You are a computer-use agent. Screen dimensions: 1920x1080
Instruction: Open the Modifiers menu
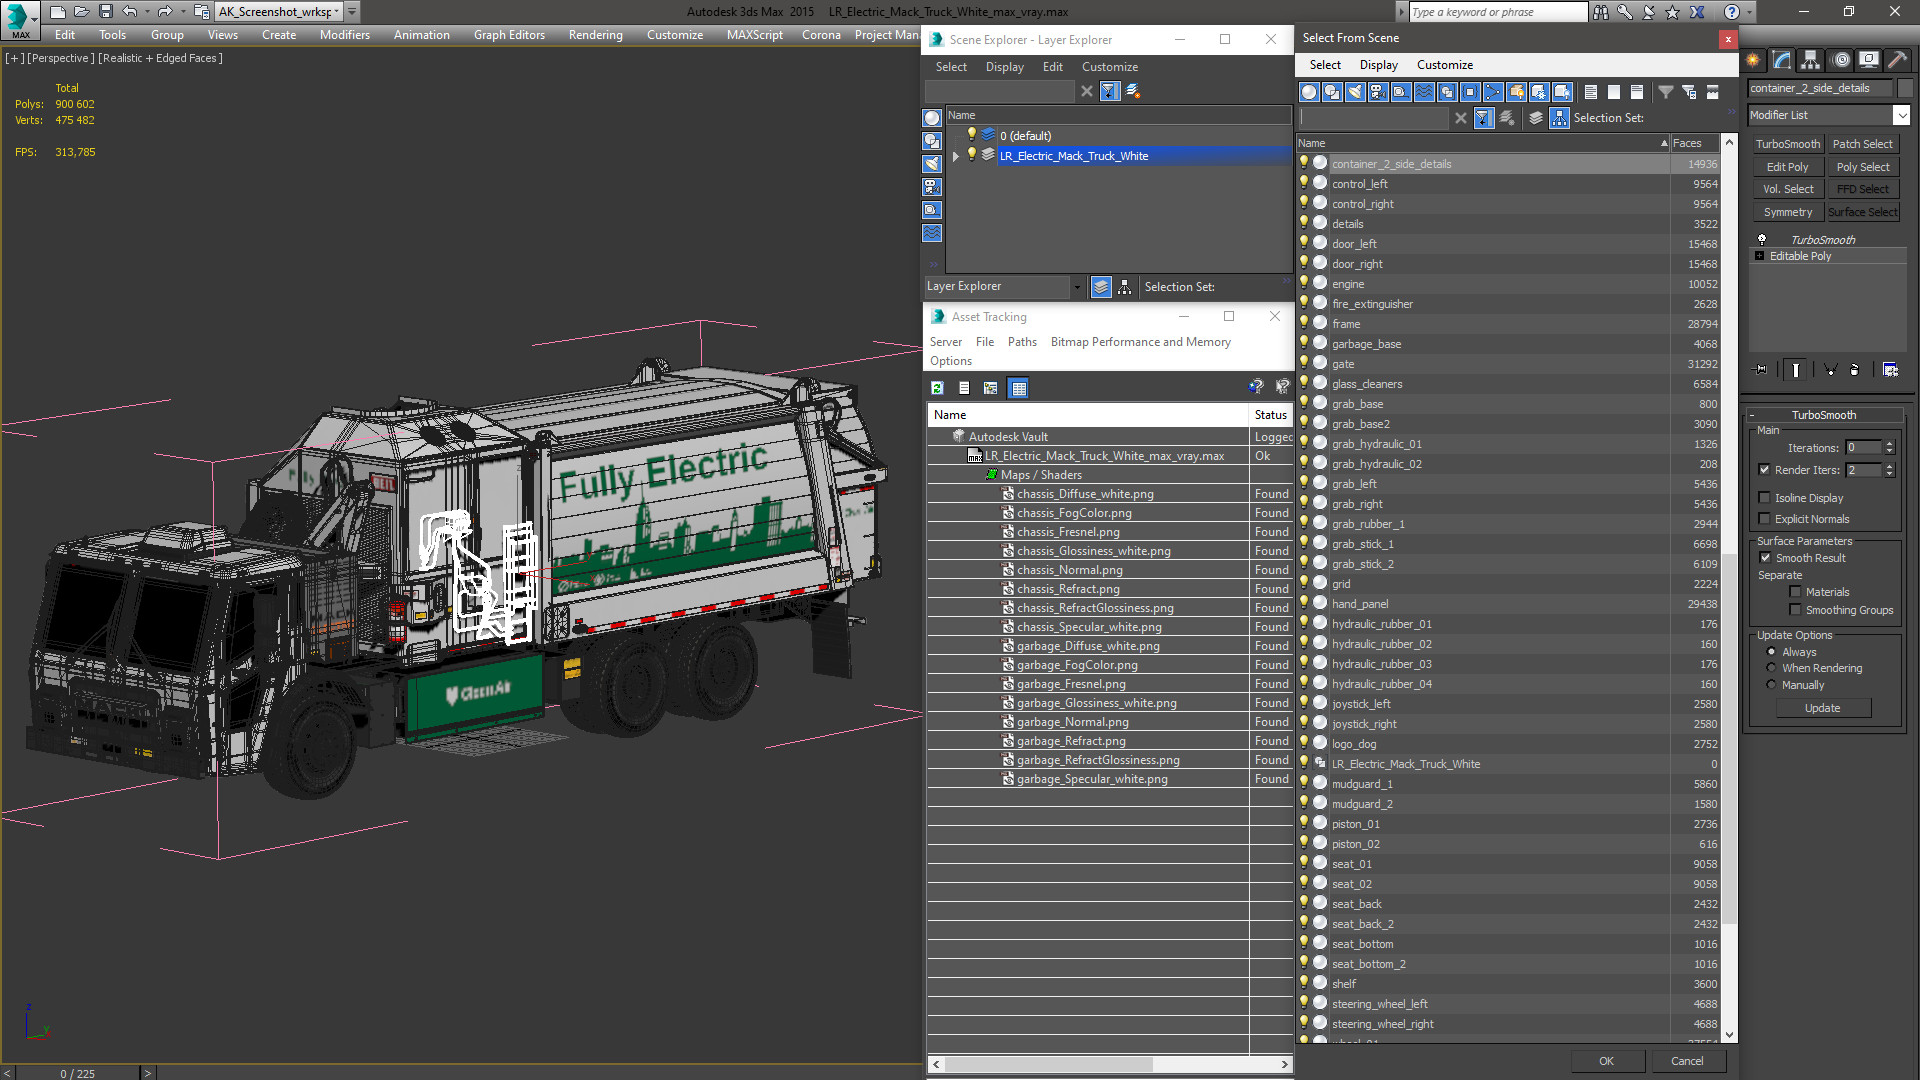(x=344, y=35)
